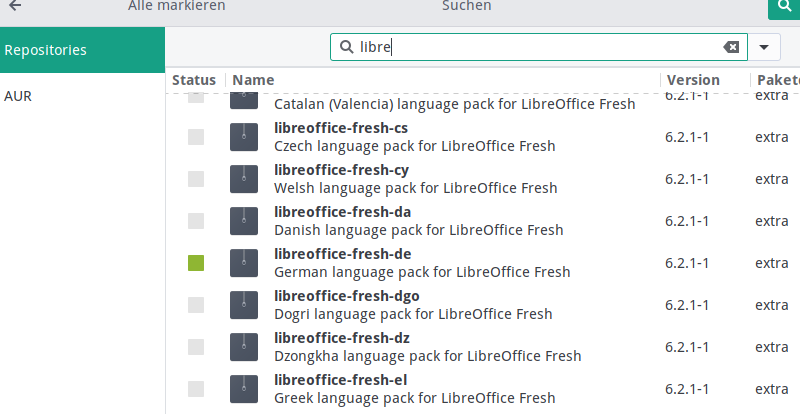Toggle status box for libreoffice-fresh-cy

click(x=196, y=179)
